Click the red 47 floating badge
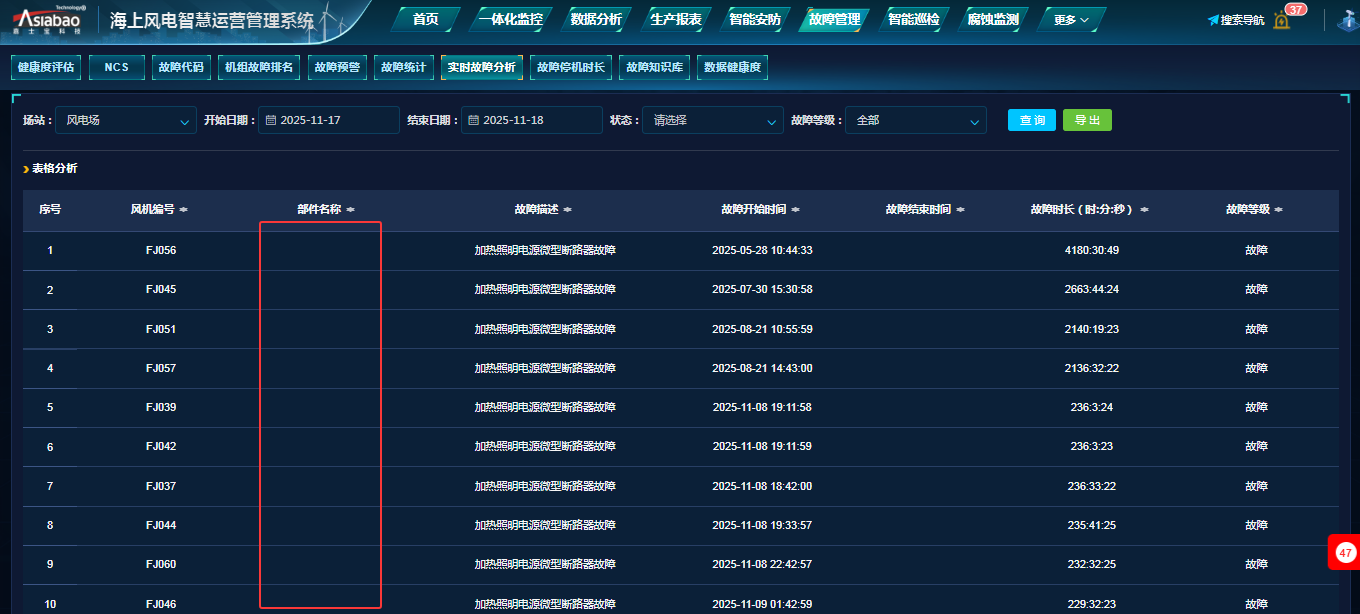1360x614 pixels. click(x=1345, y=552)
